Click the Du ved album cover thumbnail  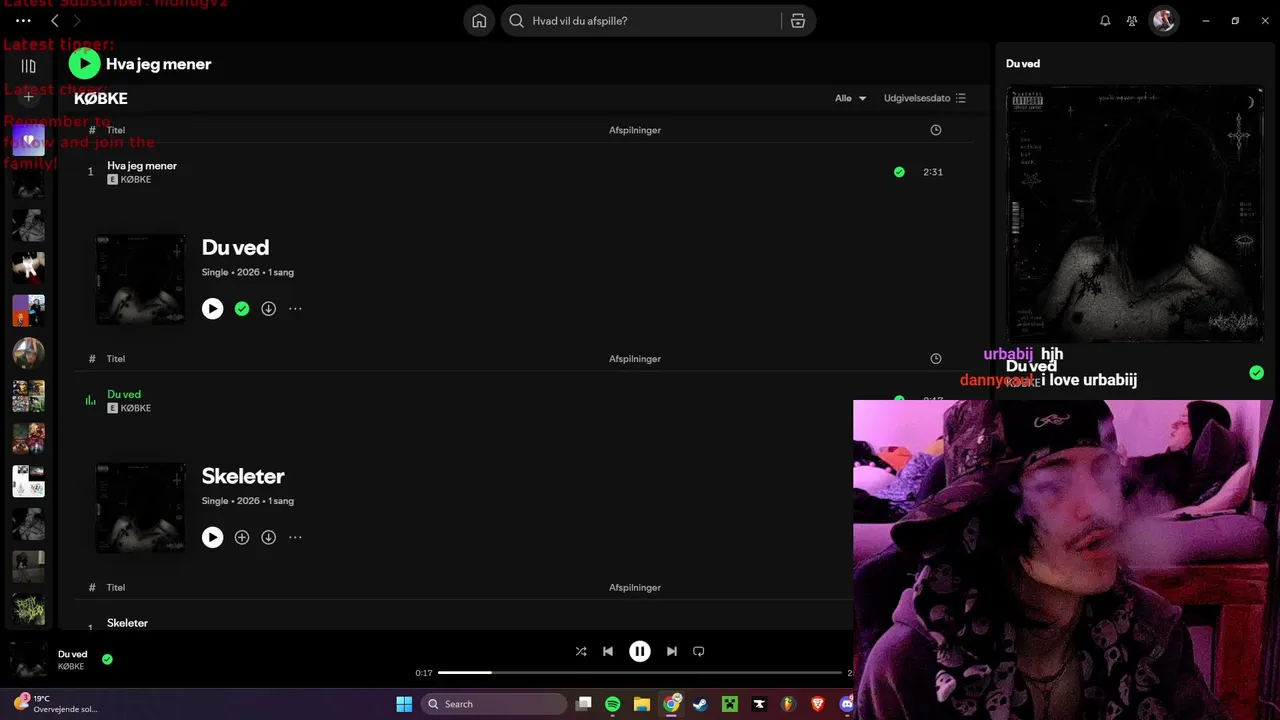click(140, 280)
